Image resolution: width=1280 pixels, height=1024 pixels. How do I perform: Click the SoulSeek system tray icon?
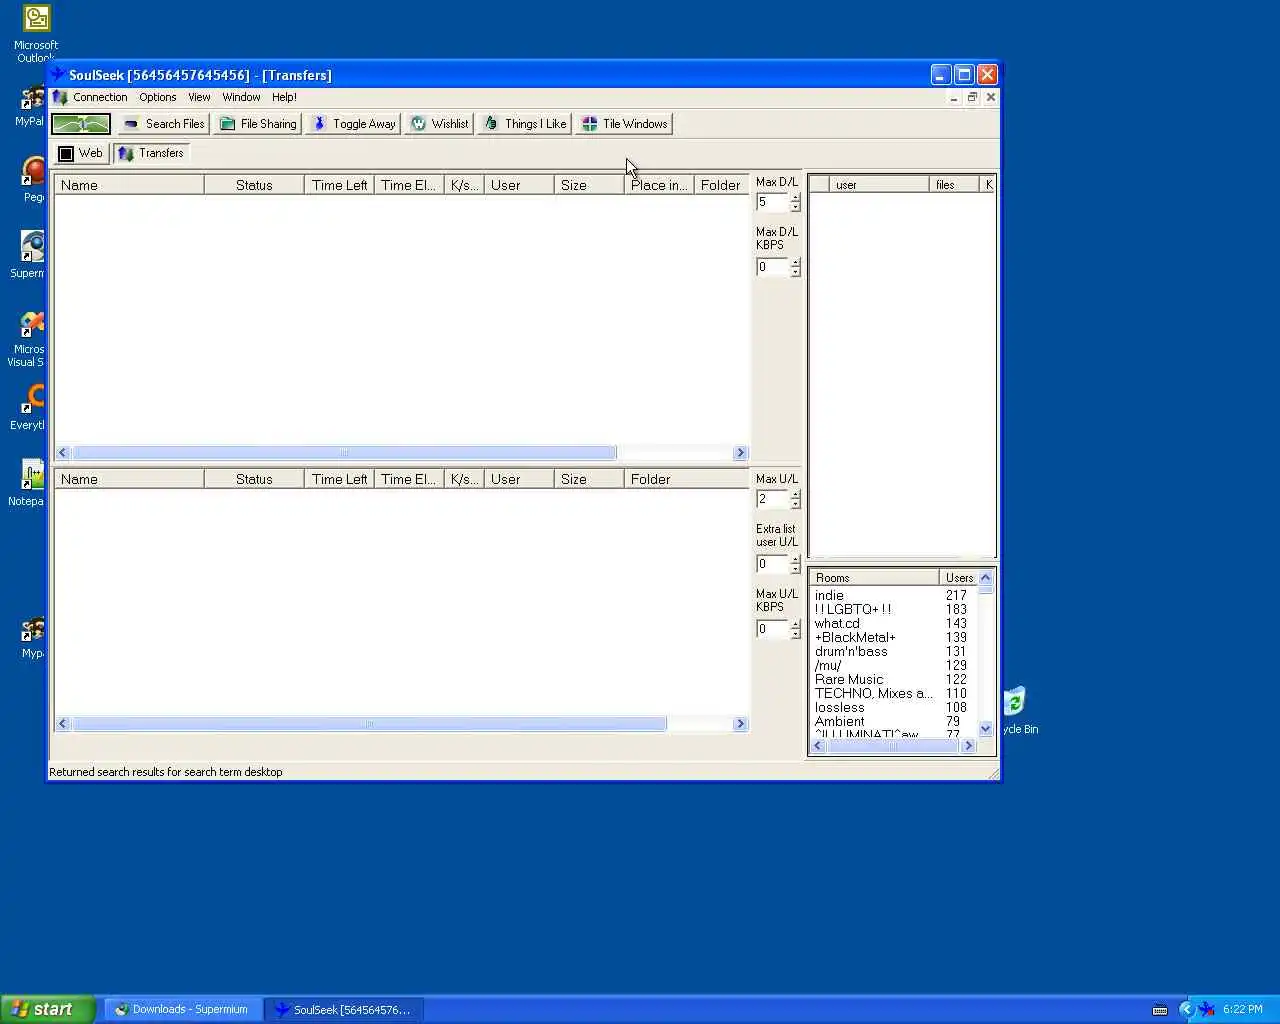point(1207,1009)
